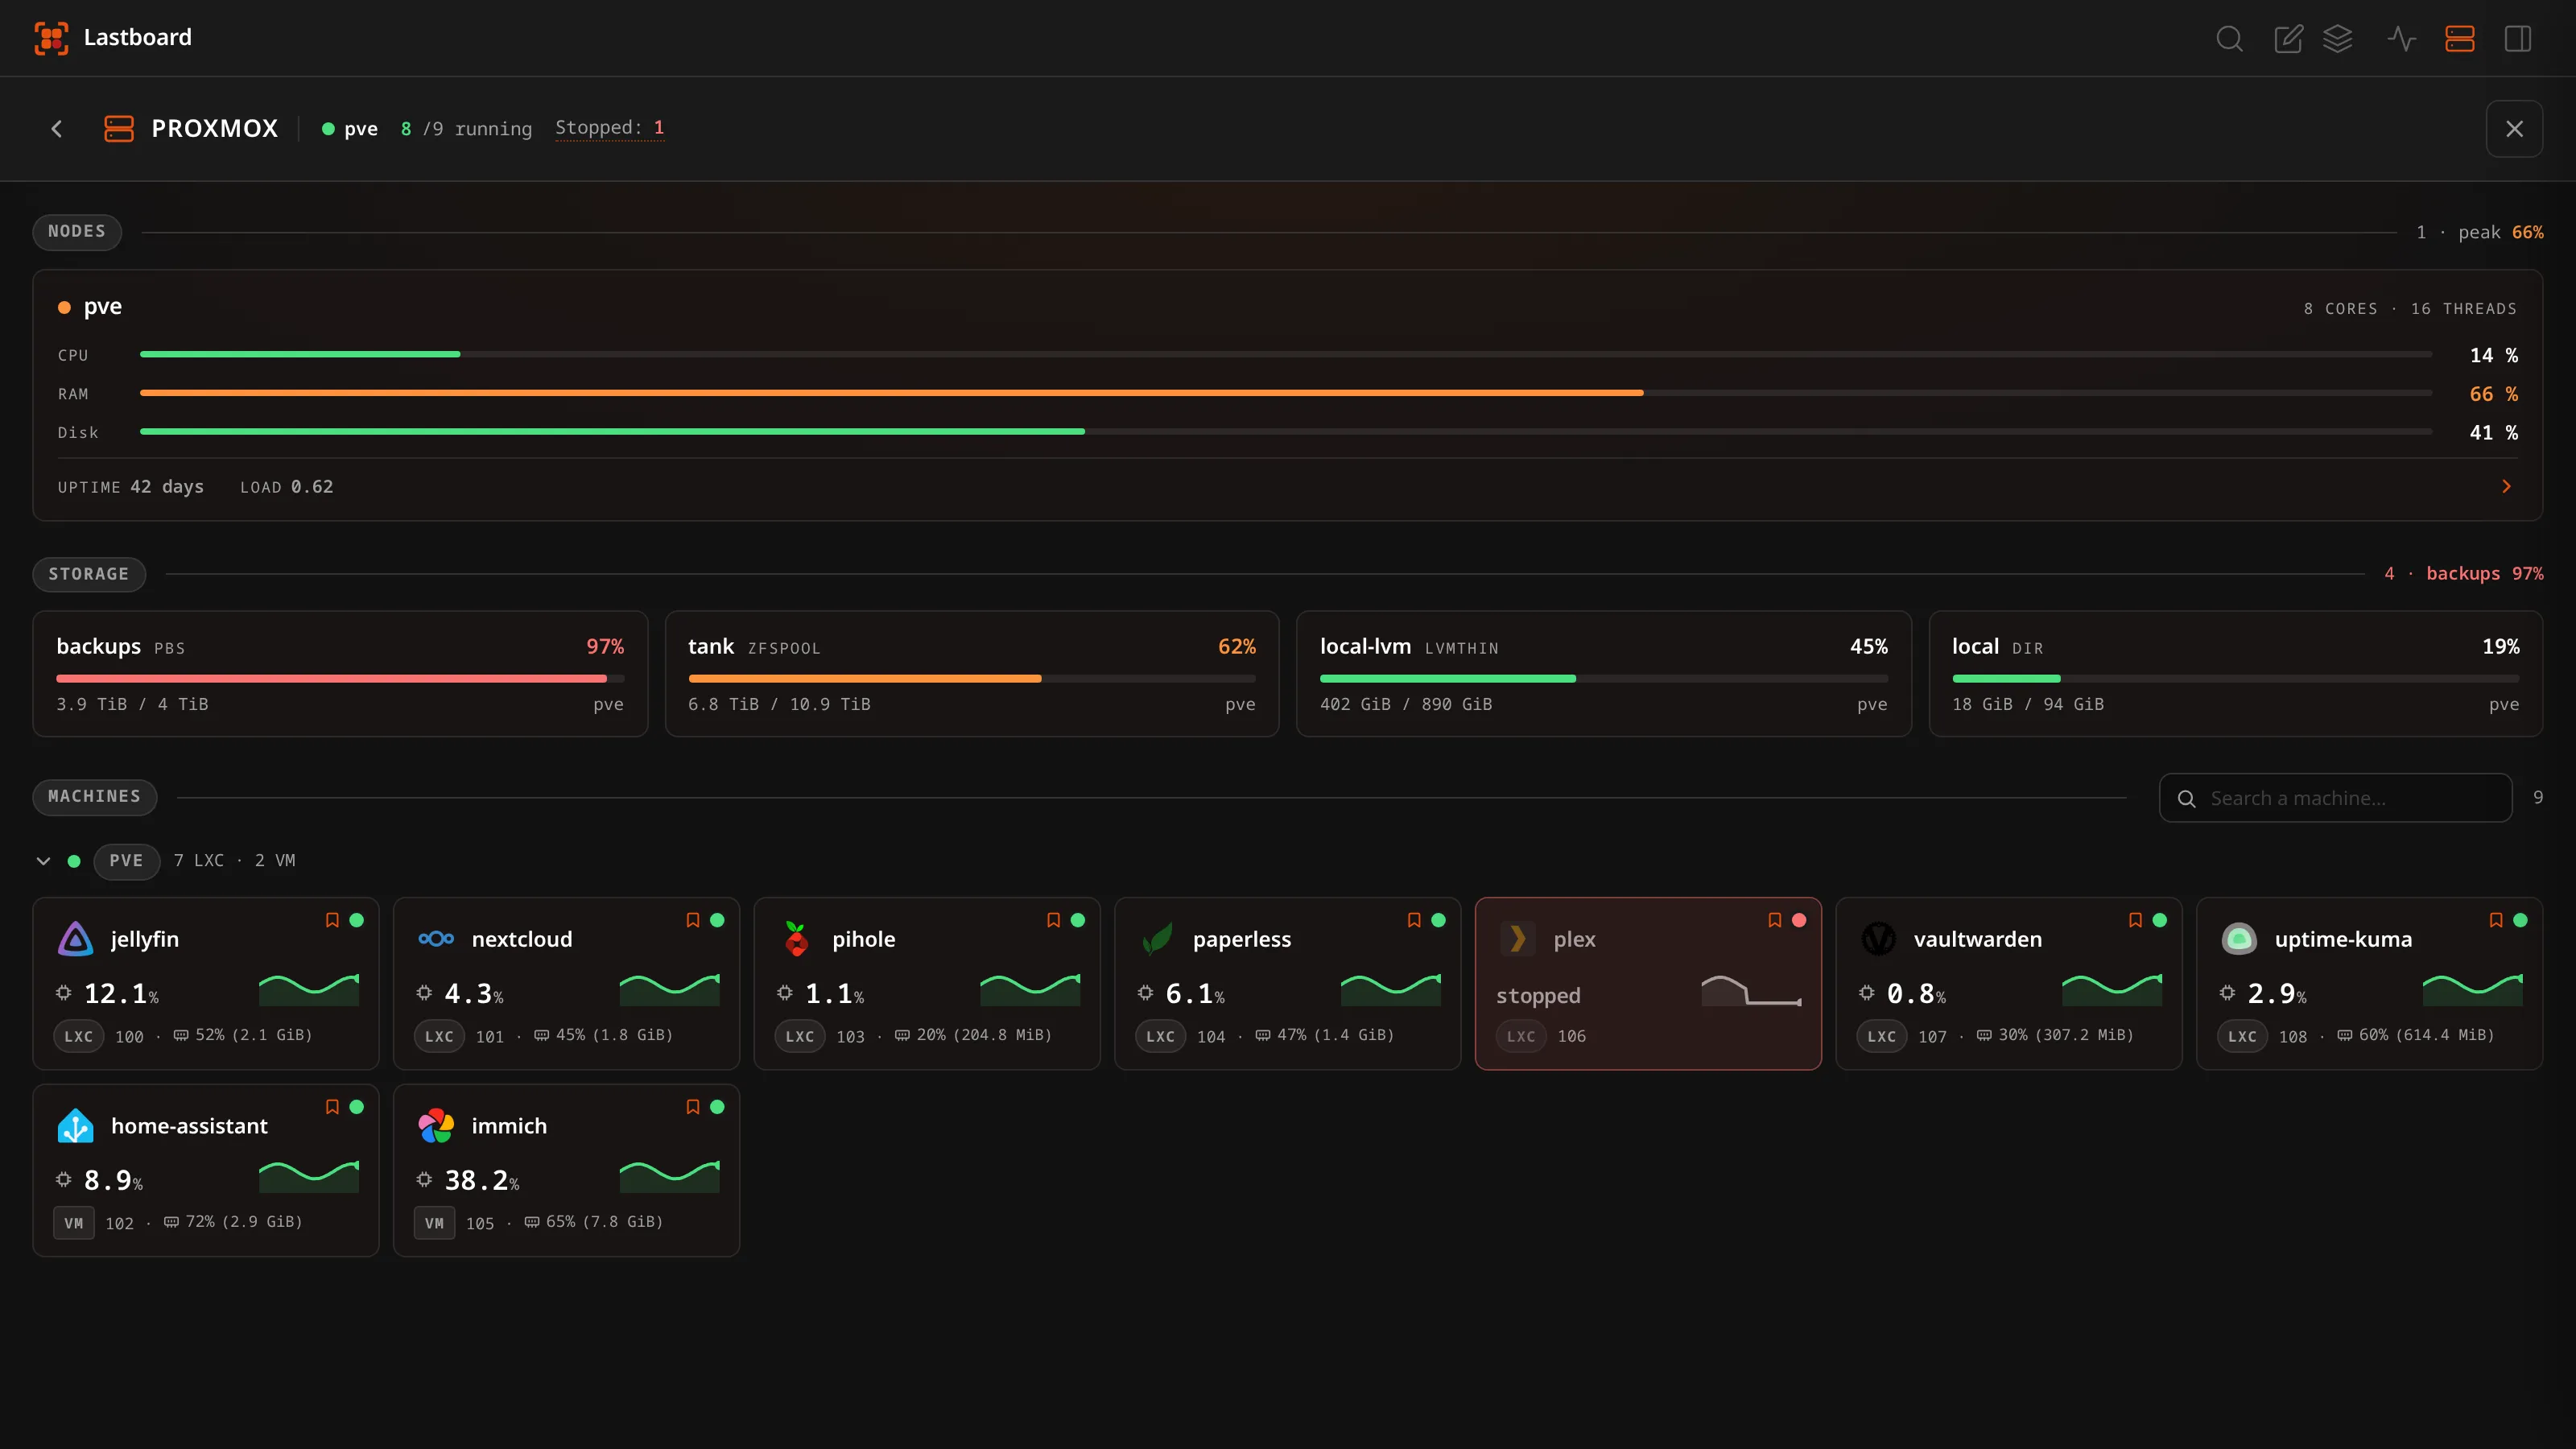Click the Lastboard logo icon
This screenshot has height=1449, width=2576.
point(51,38)
